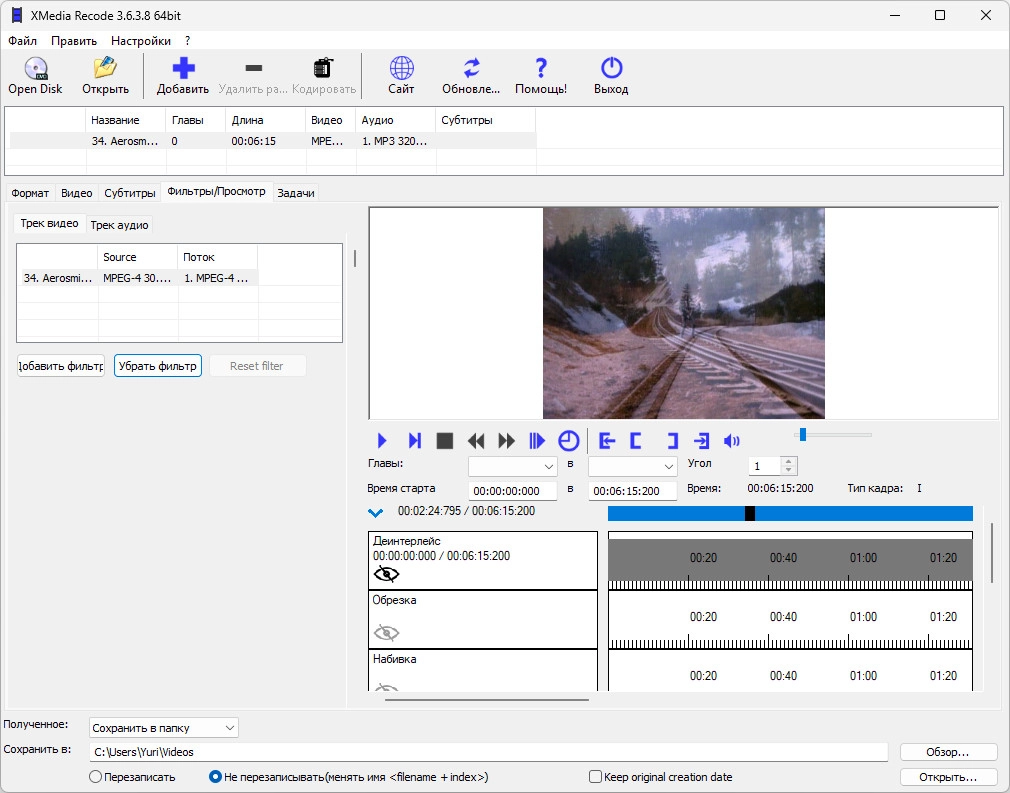Click the Кодировать clapperboard icon
The width and height of the screenshot is (1010, 793).
click(x=323, y=68)
